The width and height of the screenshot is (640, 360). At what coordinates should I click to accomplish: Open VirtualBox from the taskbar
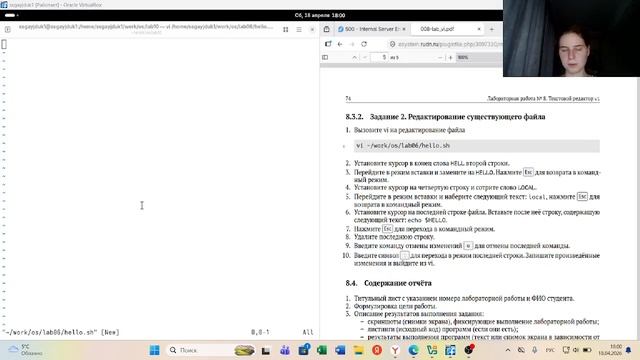(432, 350)
